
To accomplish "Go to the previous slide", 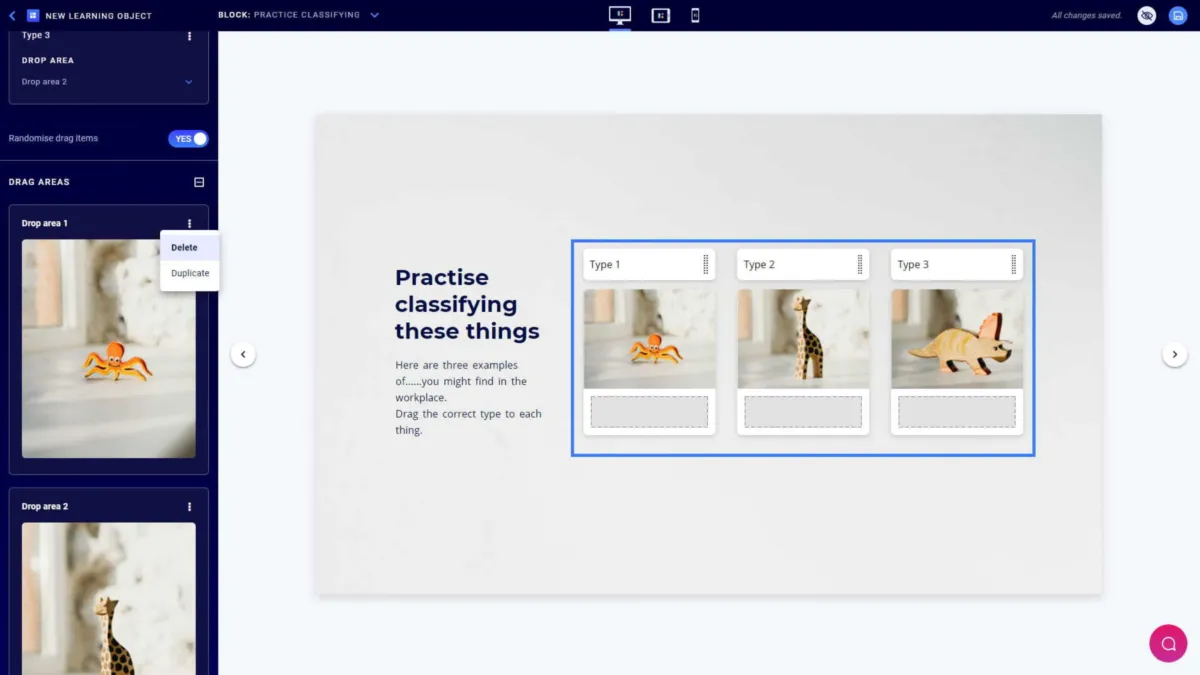I will click(x=243, y=354).
